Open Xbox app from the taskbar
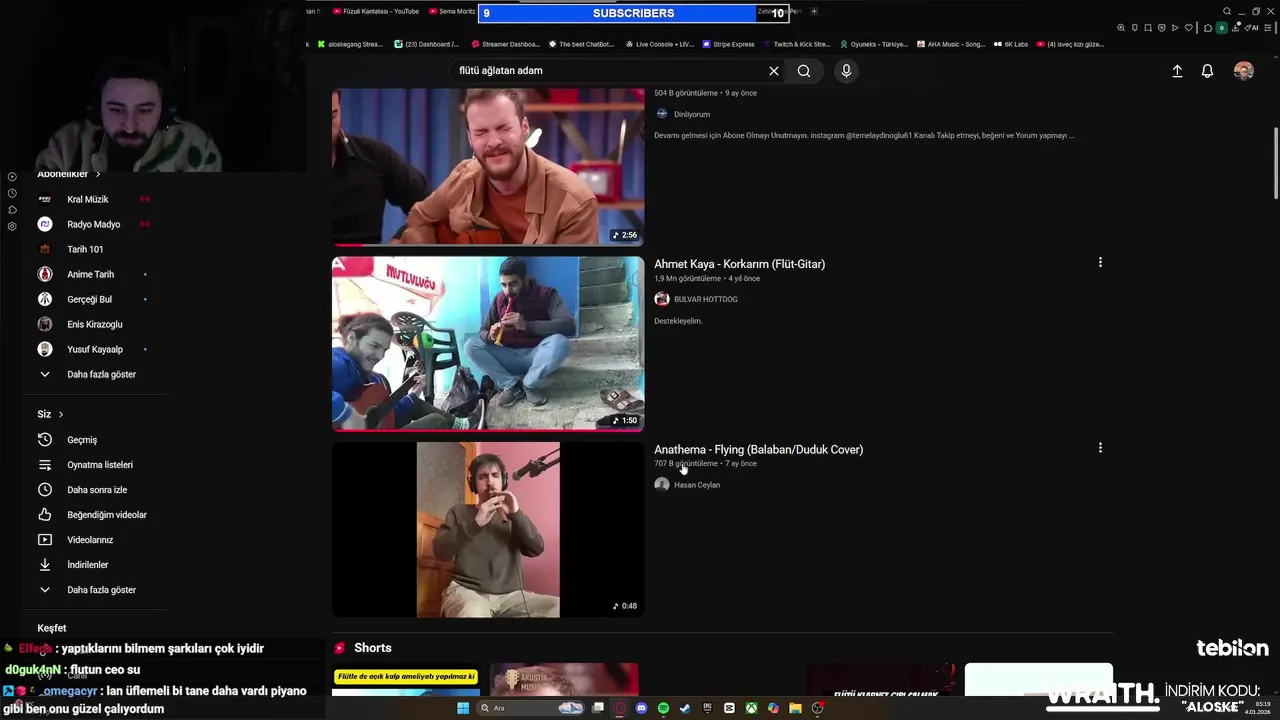1280x720 pixels. (x=751, y=708)
